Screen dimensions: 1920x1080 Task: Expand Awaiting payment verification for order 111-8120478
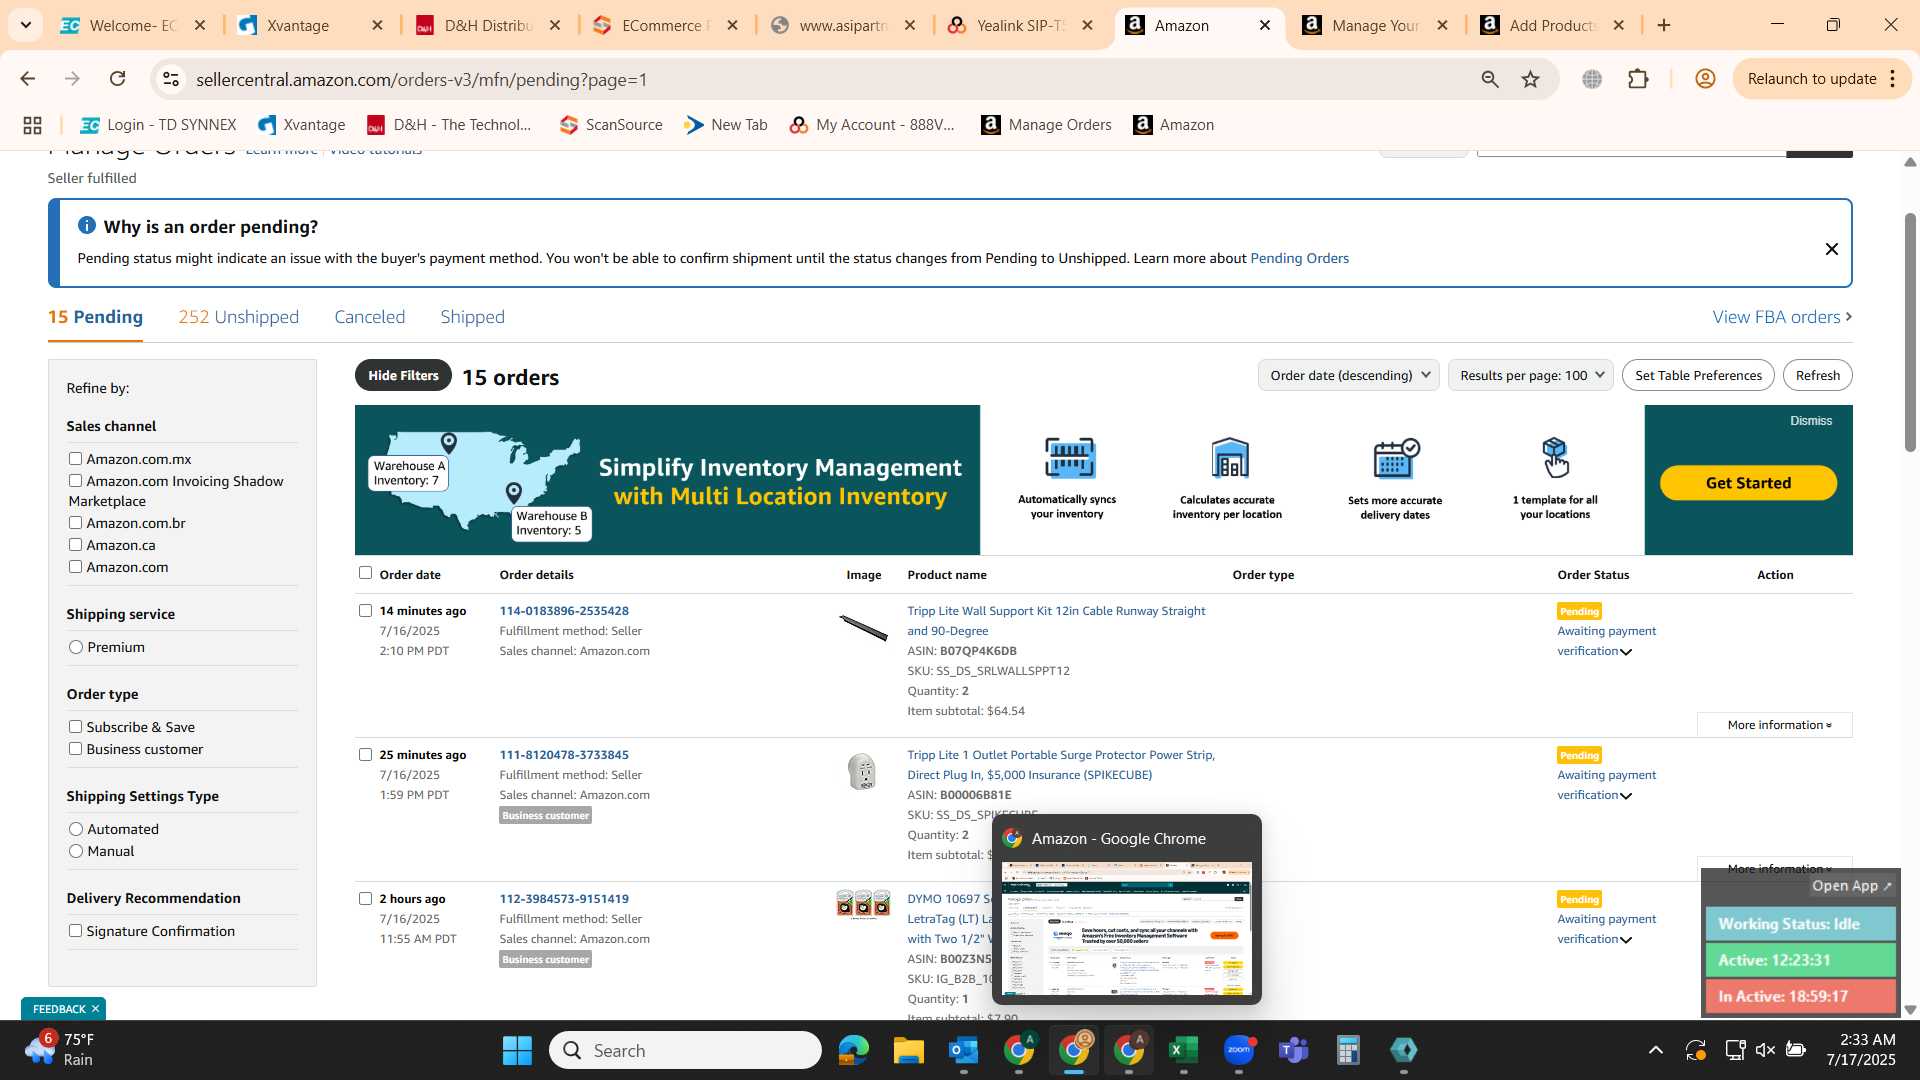pyautogui.click(x=1625, y=796)
